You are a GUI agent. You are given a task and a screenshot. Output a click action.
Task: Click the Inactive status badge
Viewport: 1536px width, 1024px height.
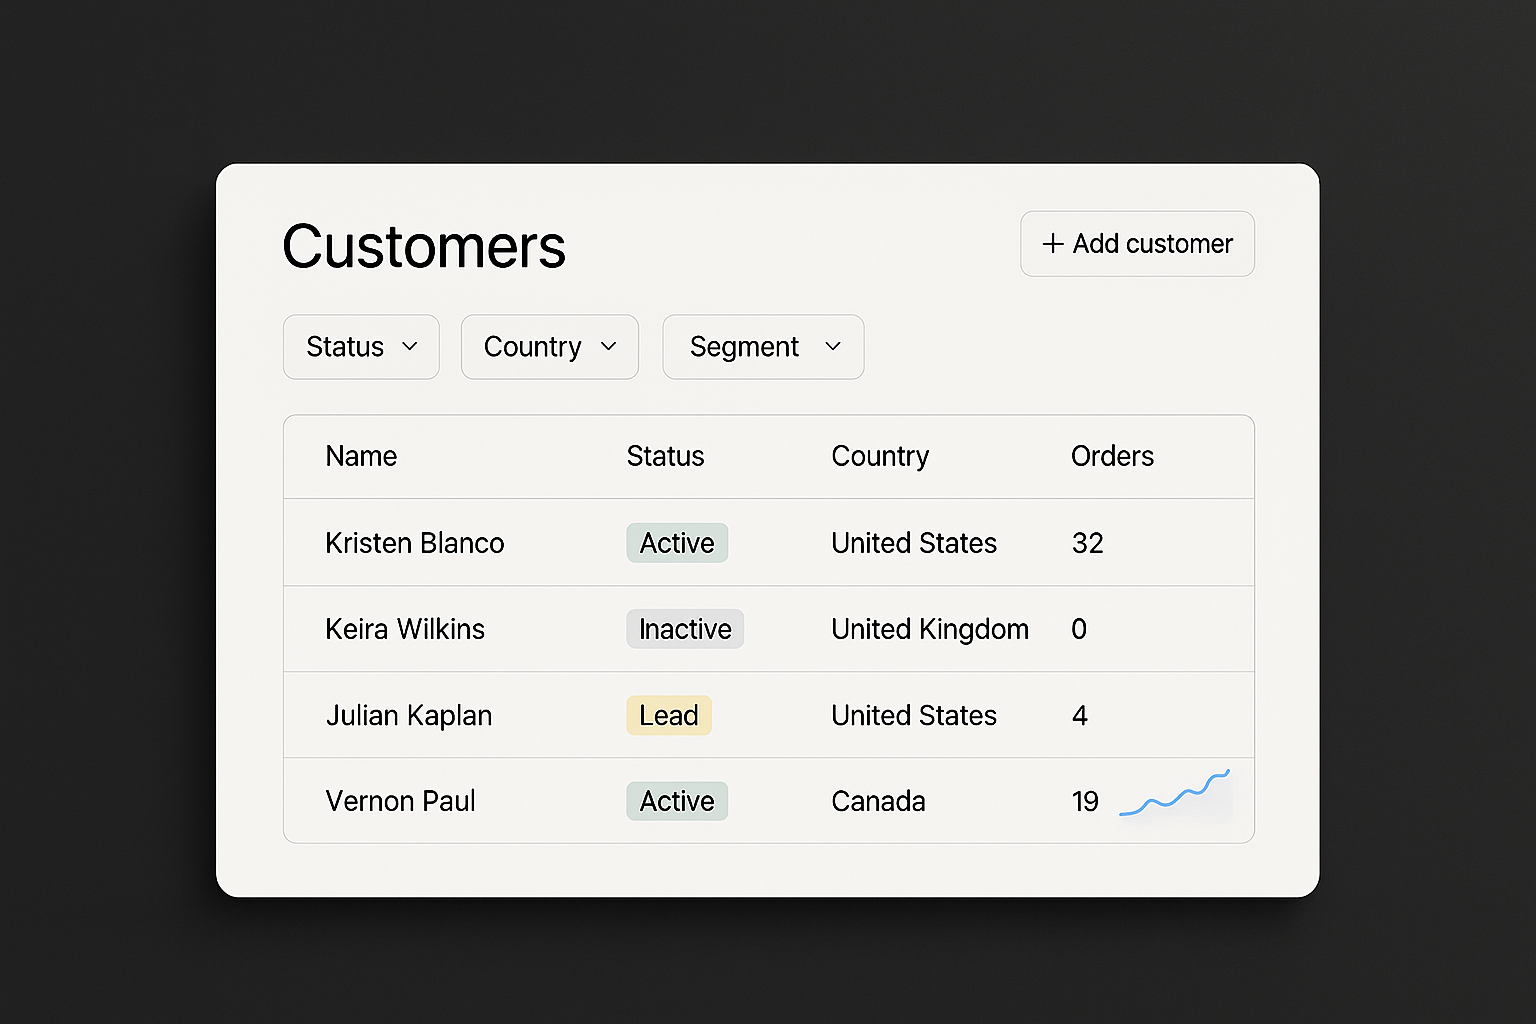point(685,629)
